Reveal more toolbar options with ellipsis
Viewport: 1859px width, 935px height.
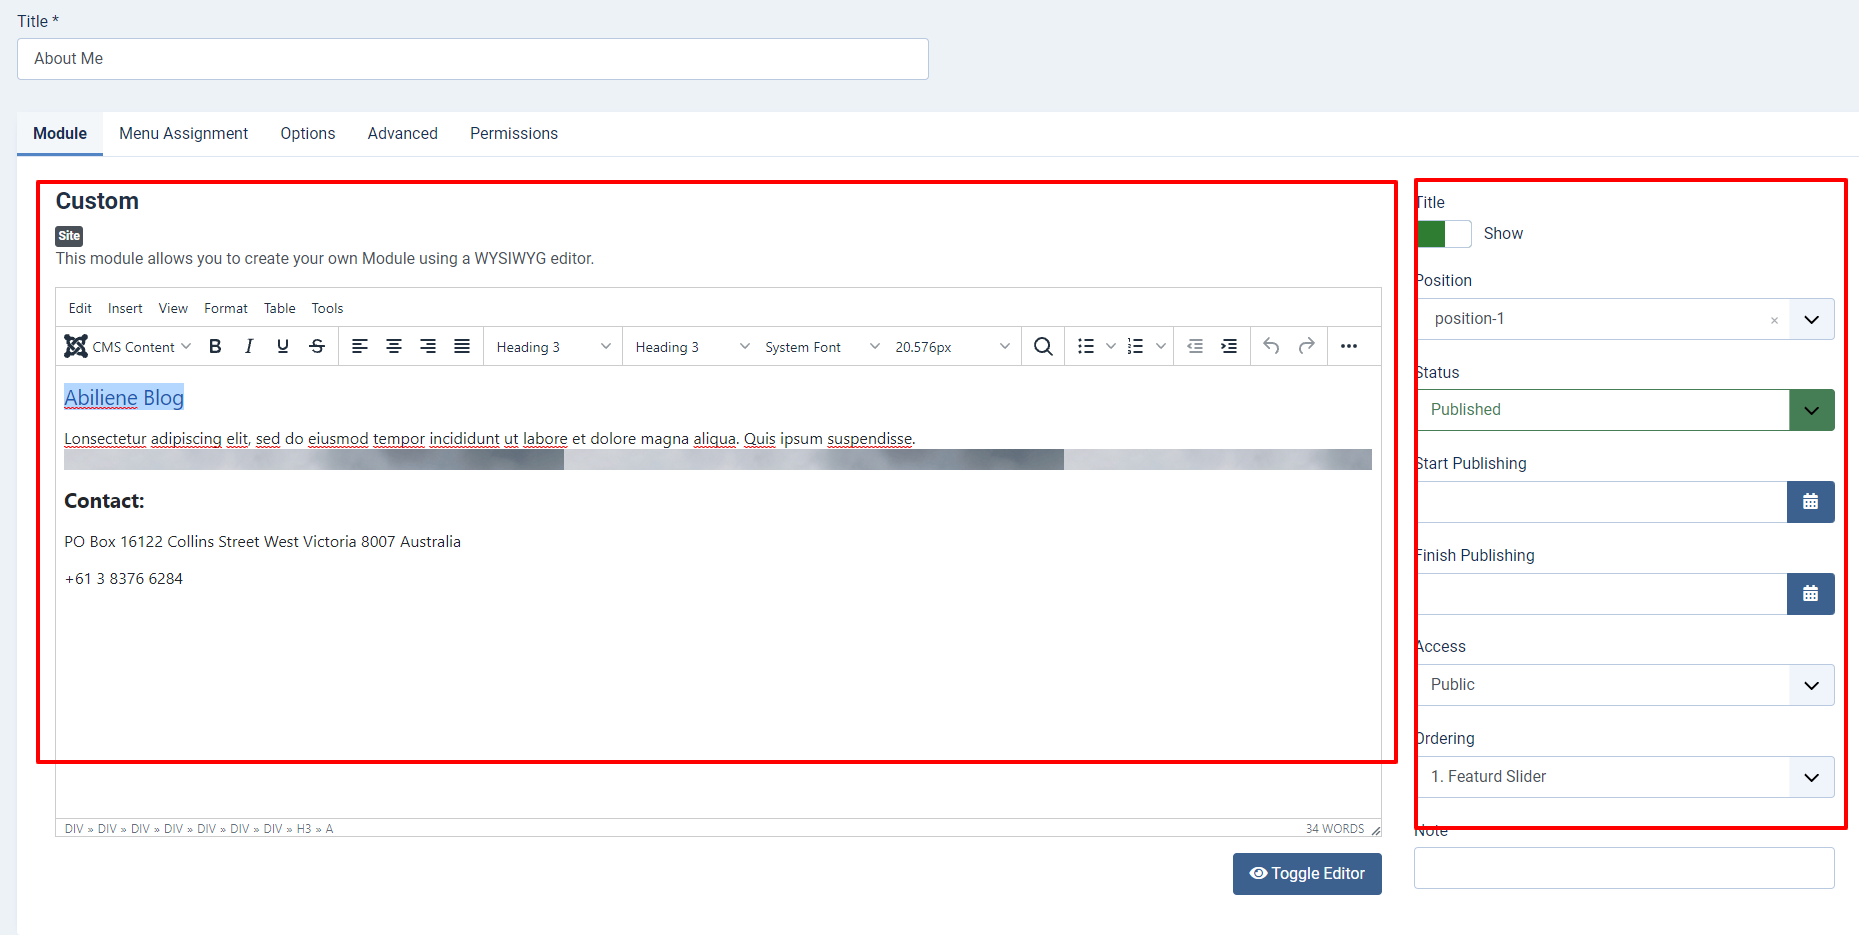click(x=1349, y=346)
